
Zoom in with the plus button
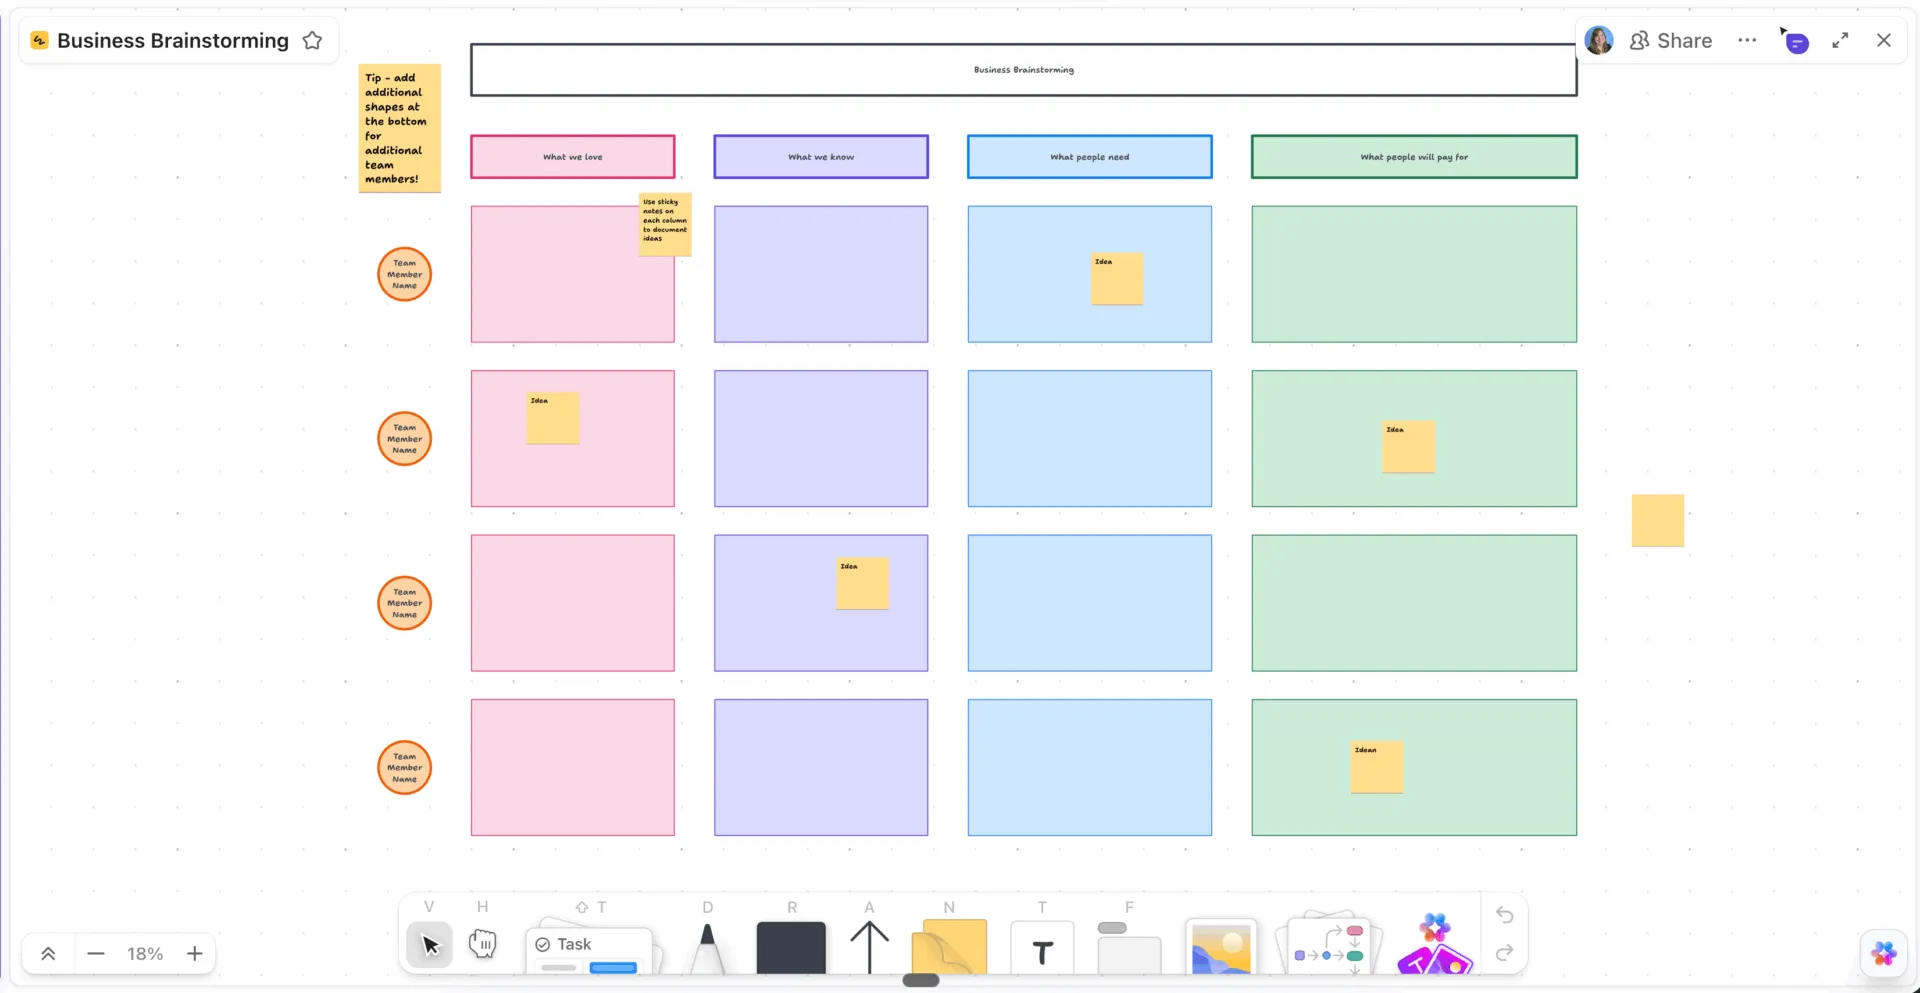195,954
